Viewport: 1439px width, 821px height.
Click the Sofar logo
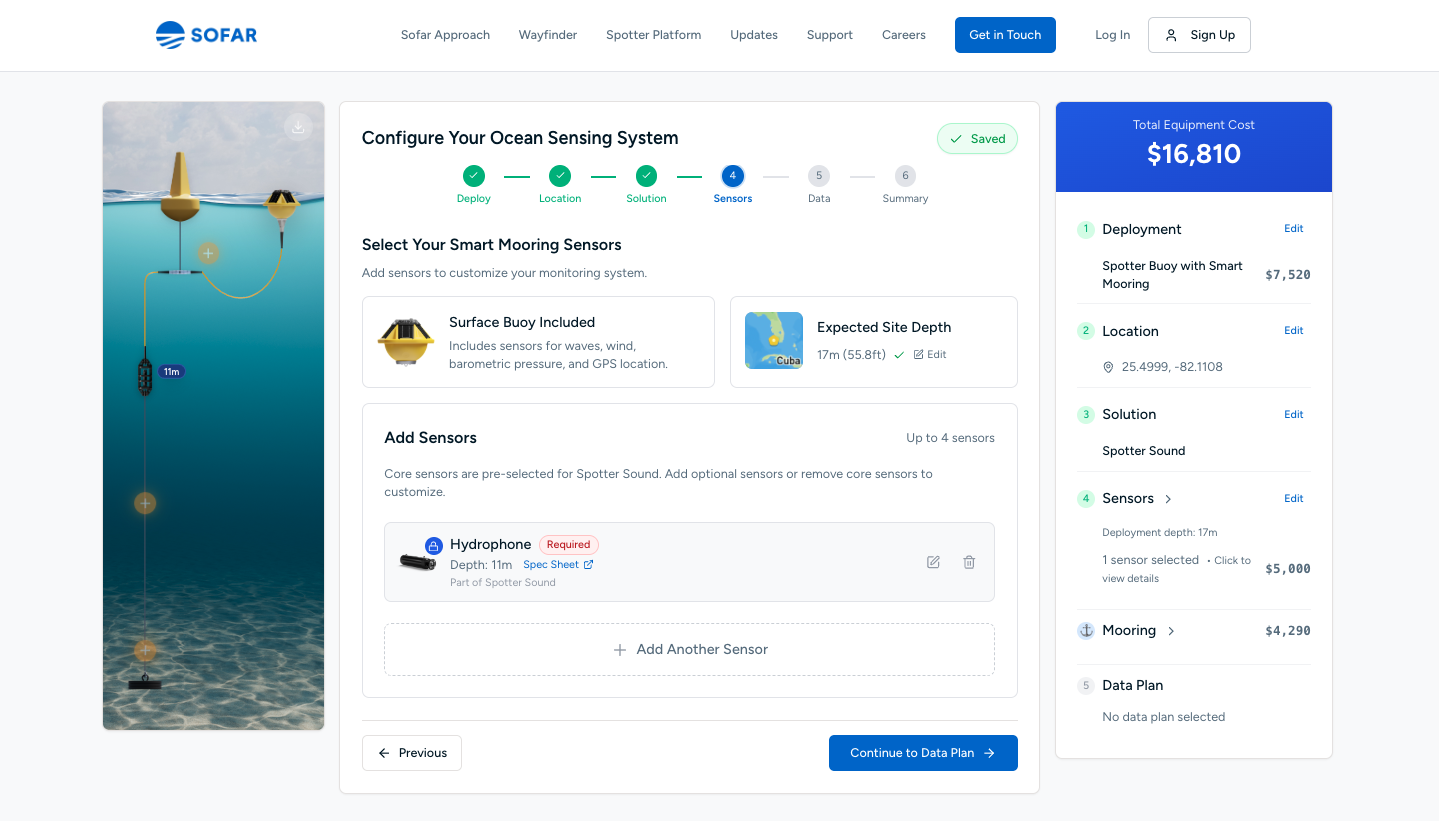[207, 35]
